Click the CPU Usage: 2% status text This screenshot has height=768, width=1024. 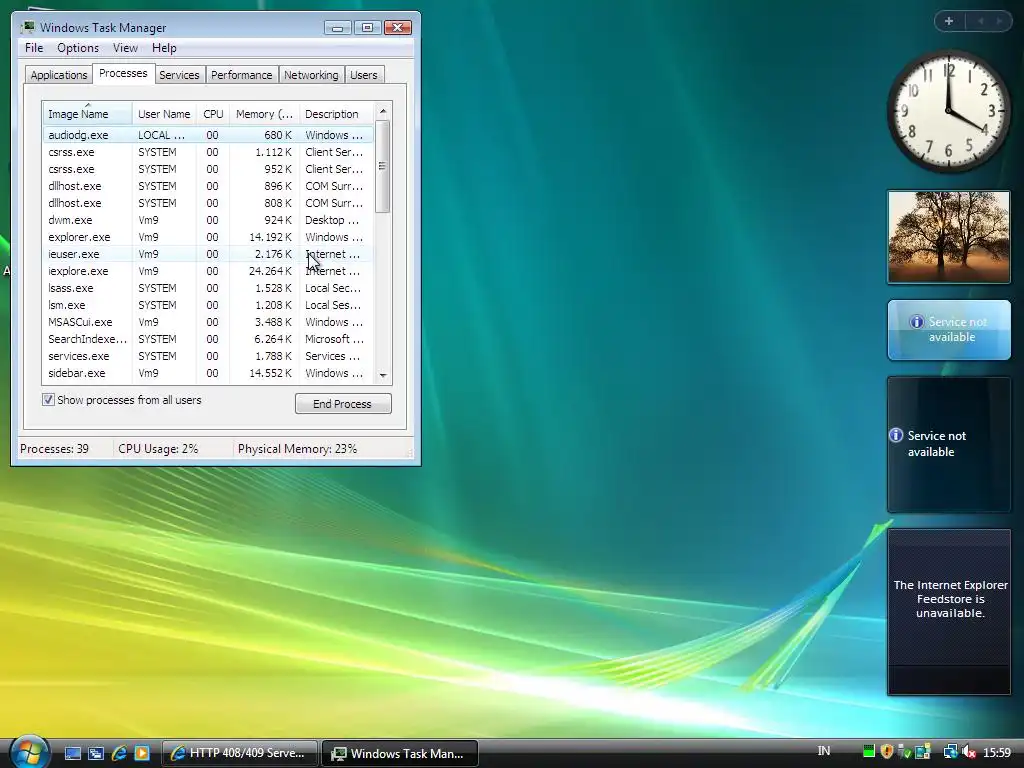pyautogui.click(x=158, y=449)
